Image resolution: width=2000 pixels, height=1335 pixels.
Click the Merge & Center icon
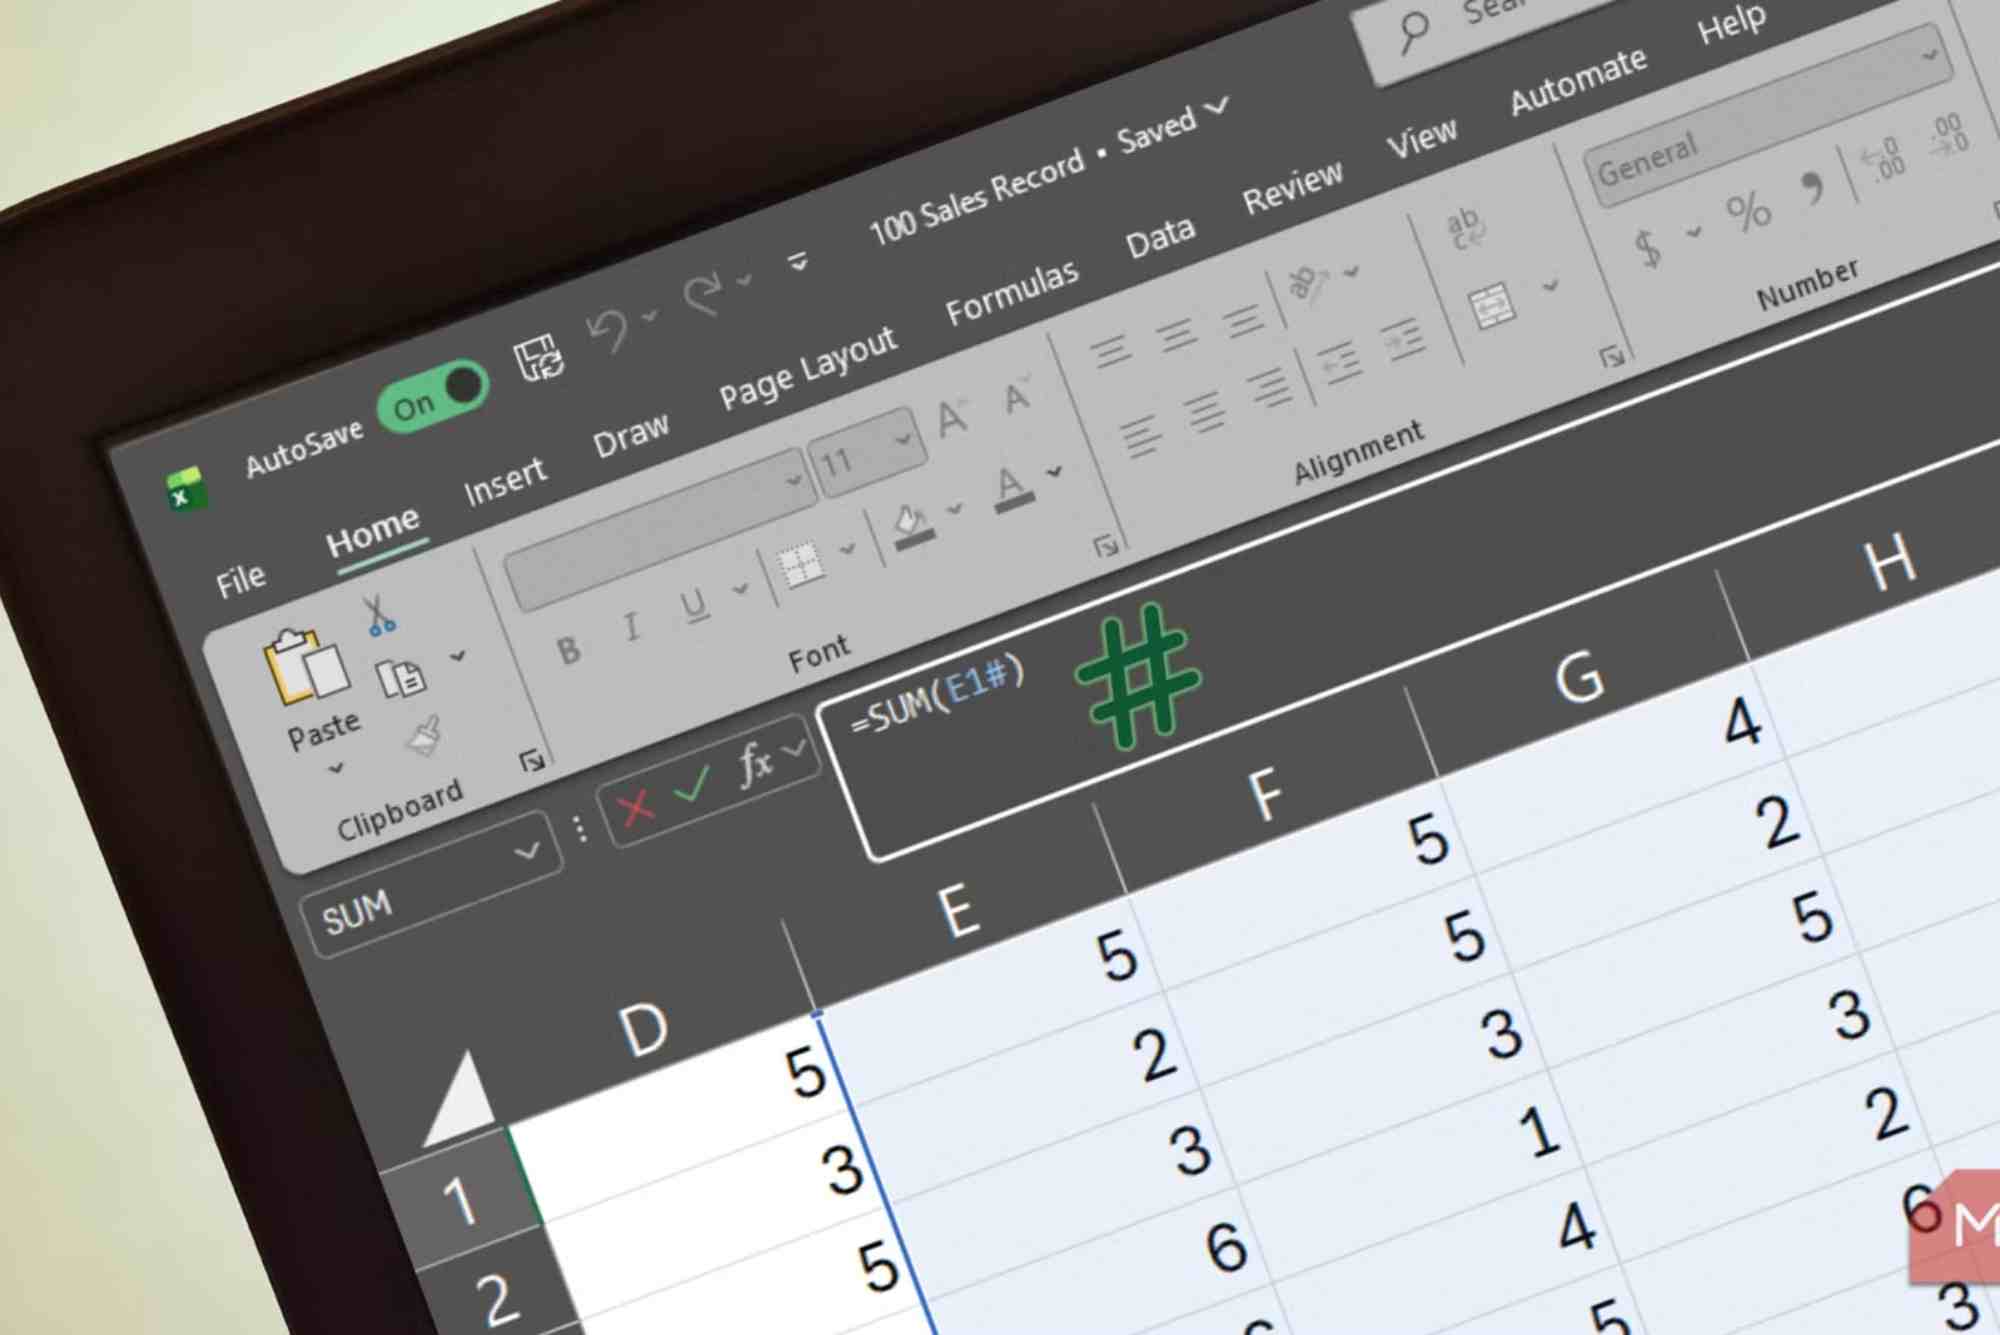1492,306
